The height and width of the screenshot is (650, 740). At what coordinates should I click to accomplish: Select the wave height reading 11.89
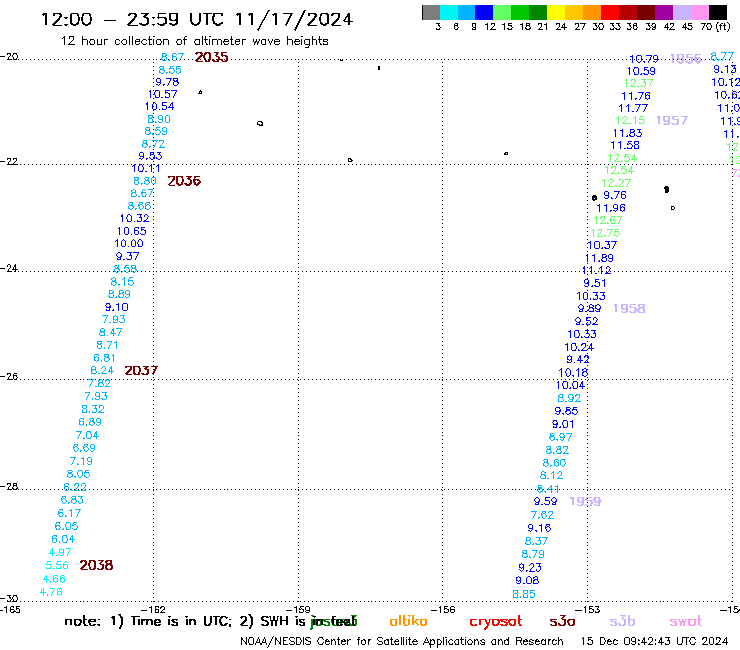coord(599,258)
